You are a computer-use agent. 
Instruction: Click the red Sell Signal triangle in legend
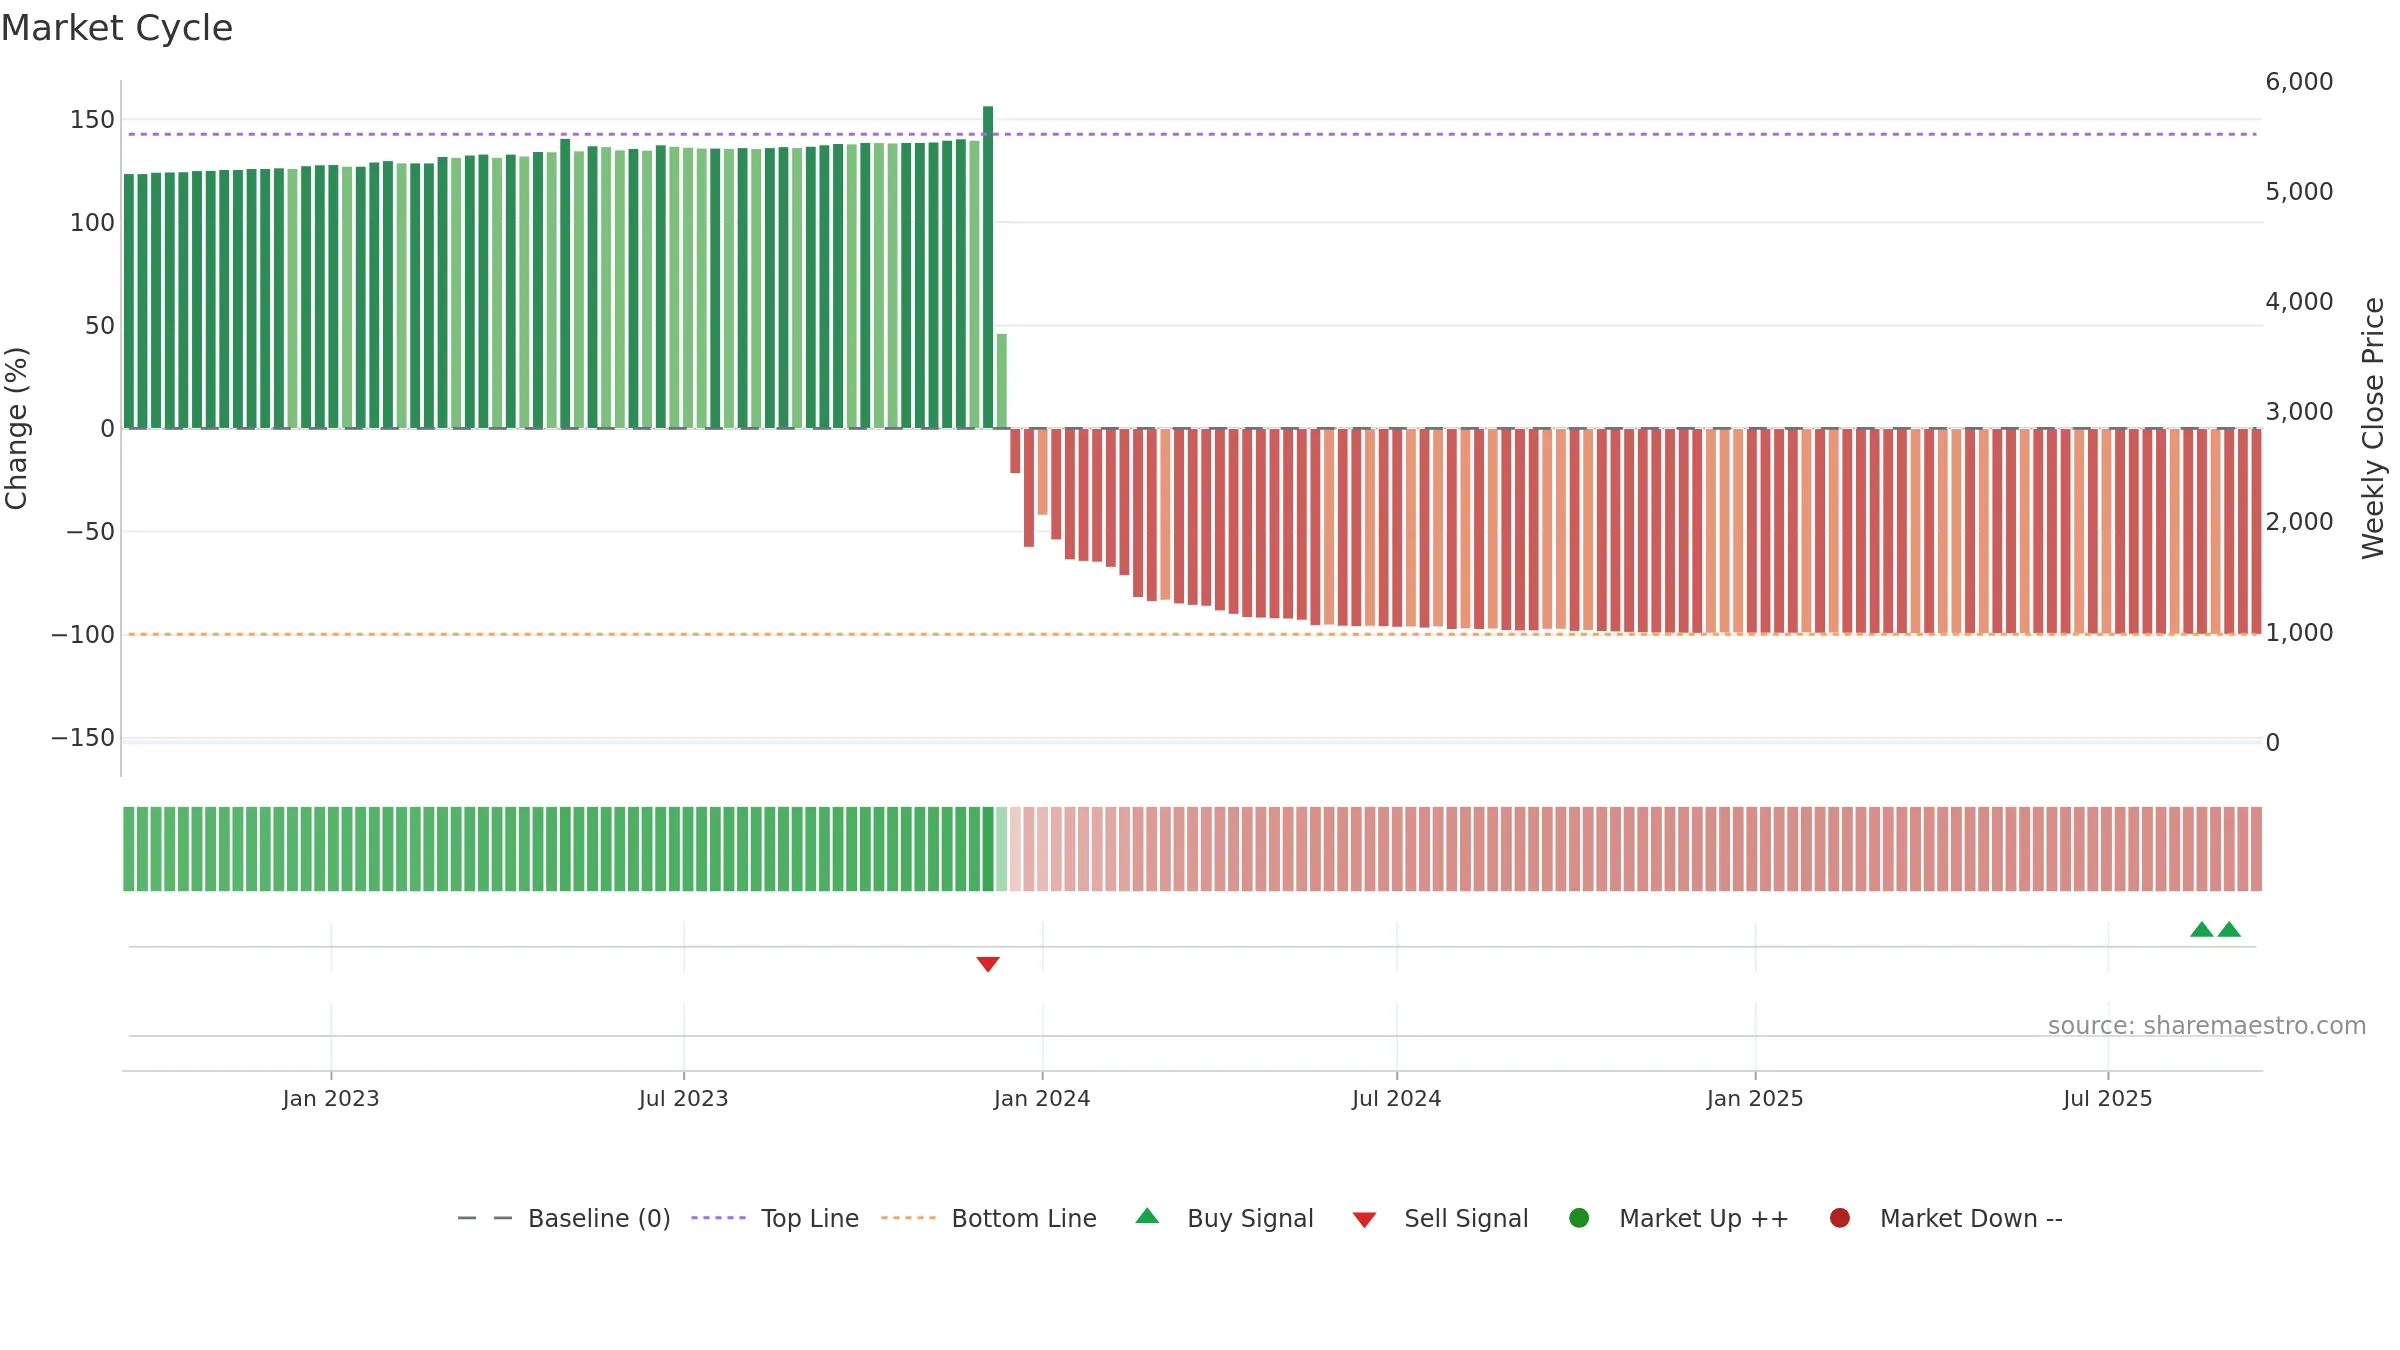[x=1364, y=1220]
